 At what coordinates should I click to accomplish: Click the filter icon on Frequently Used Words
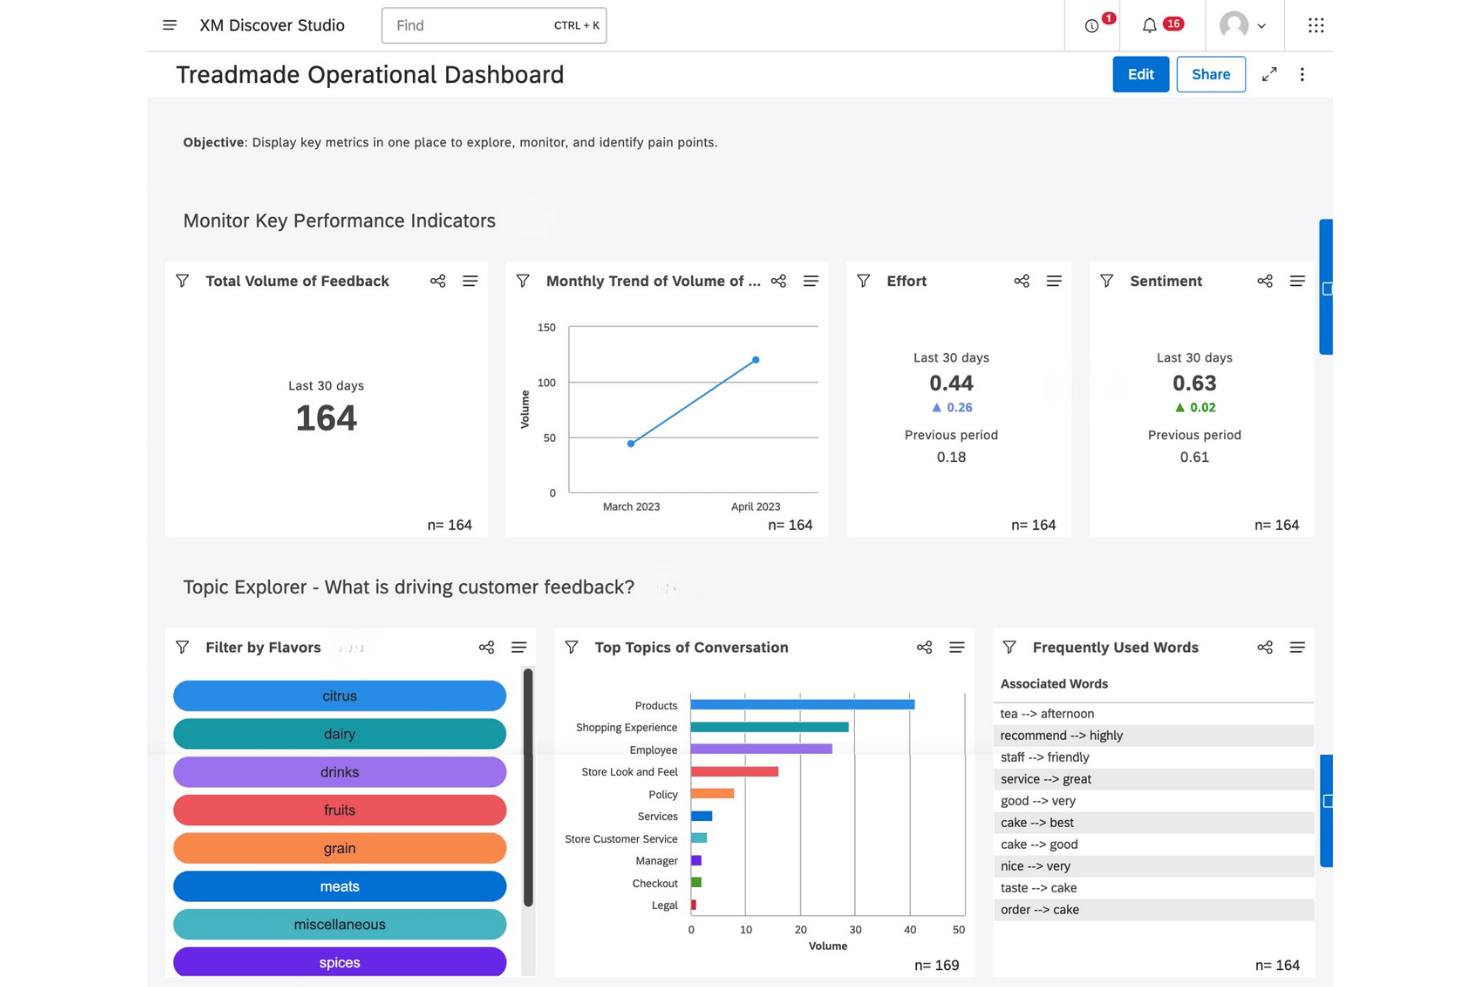point(1010,647)
